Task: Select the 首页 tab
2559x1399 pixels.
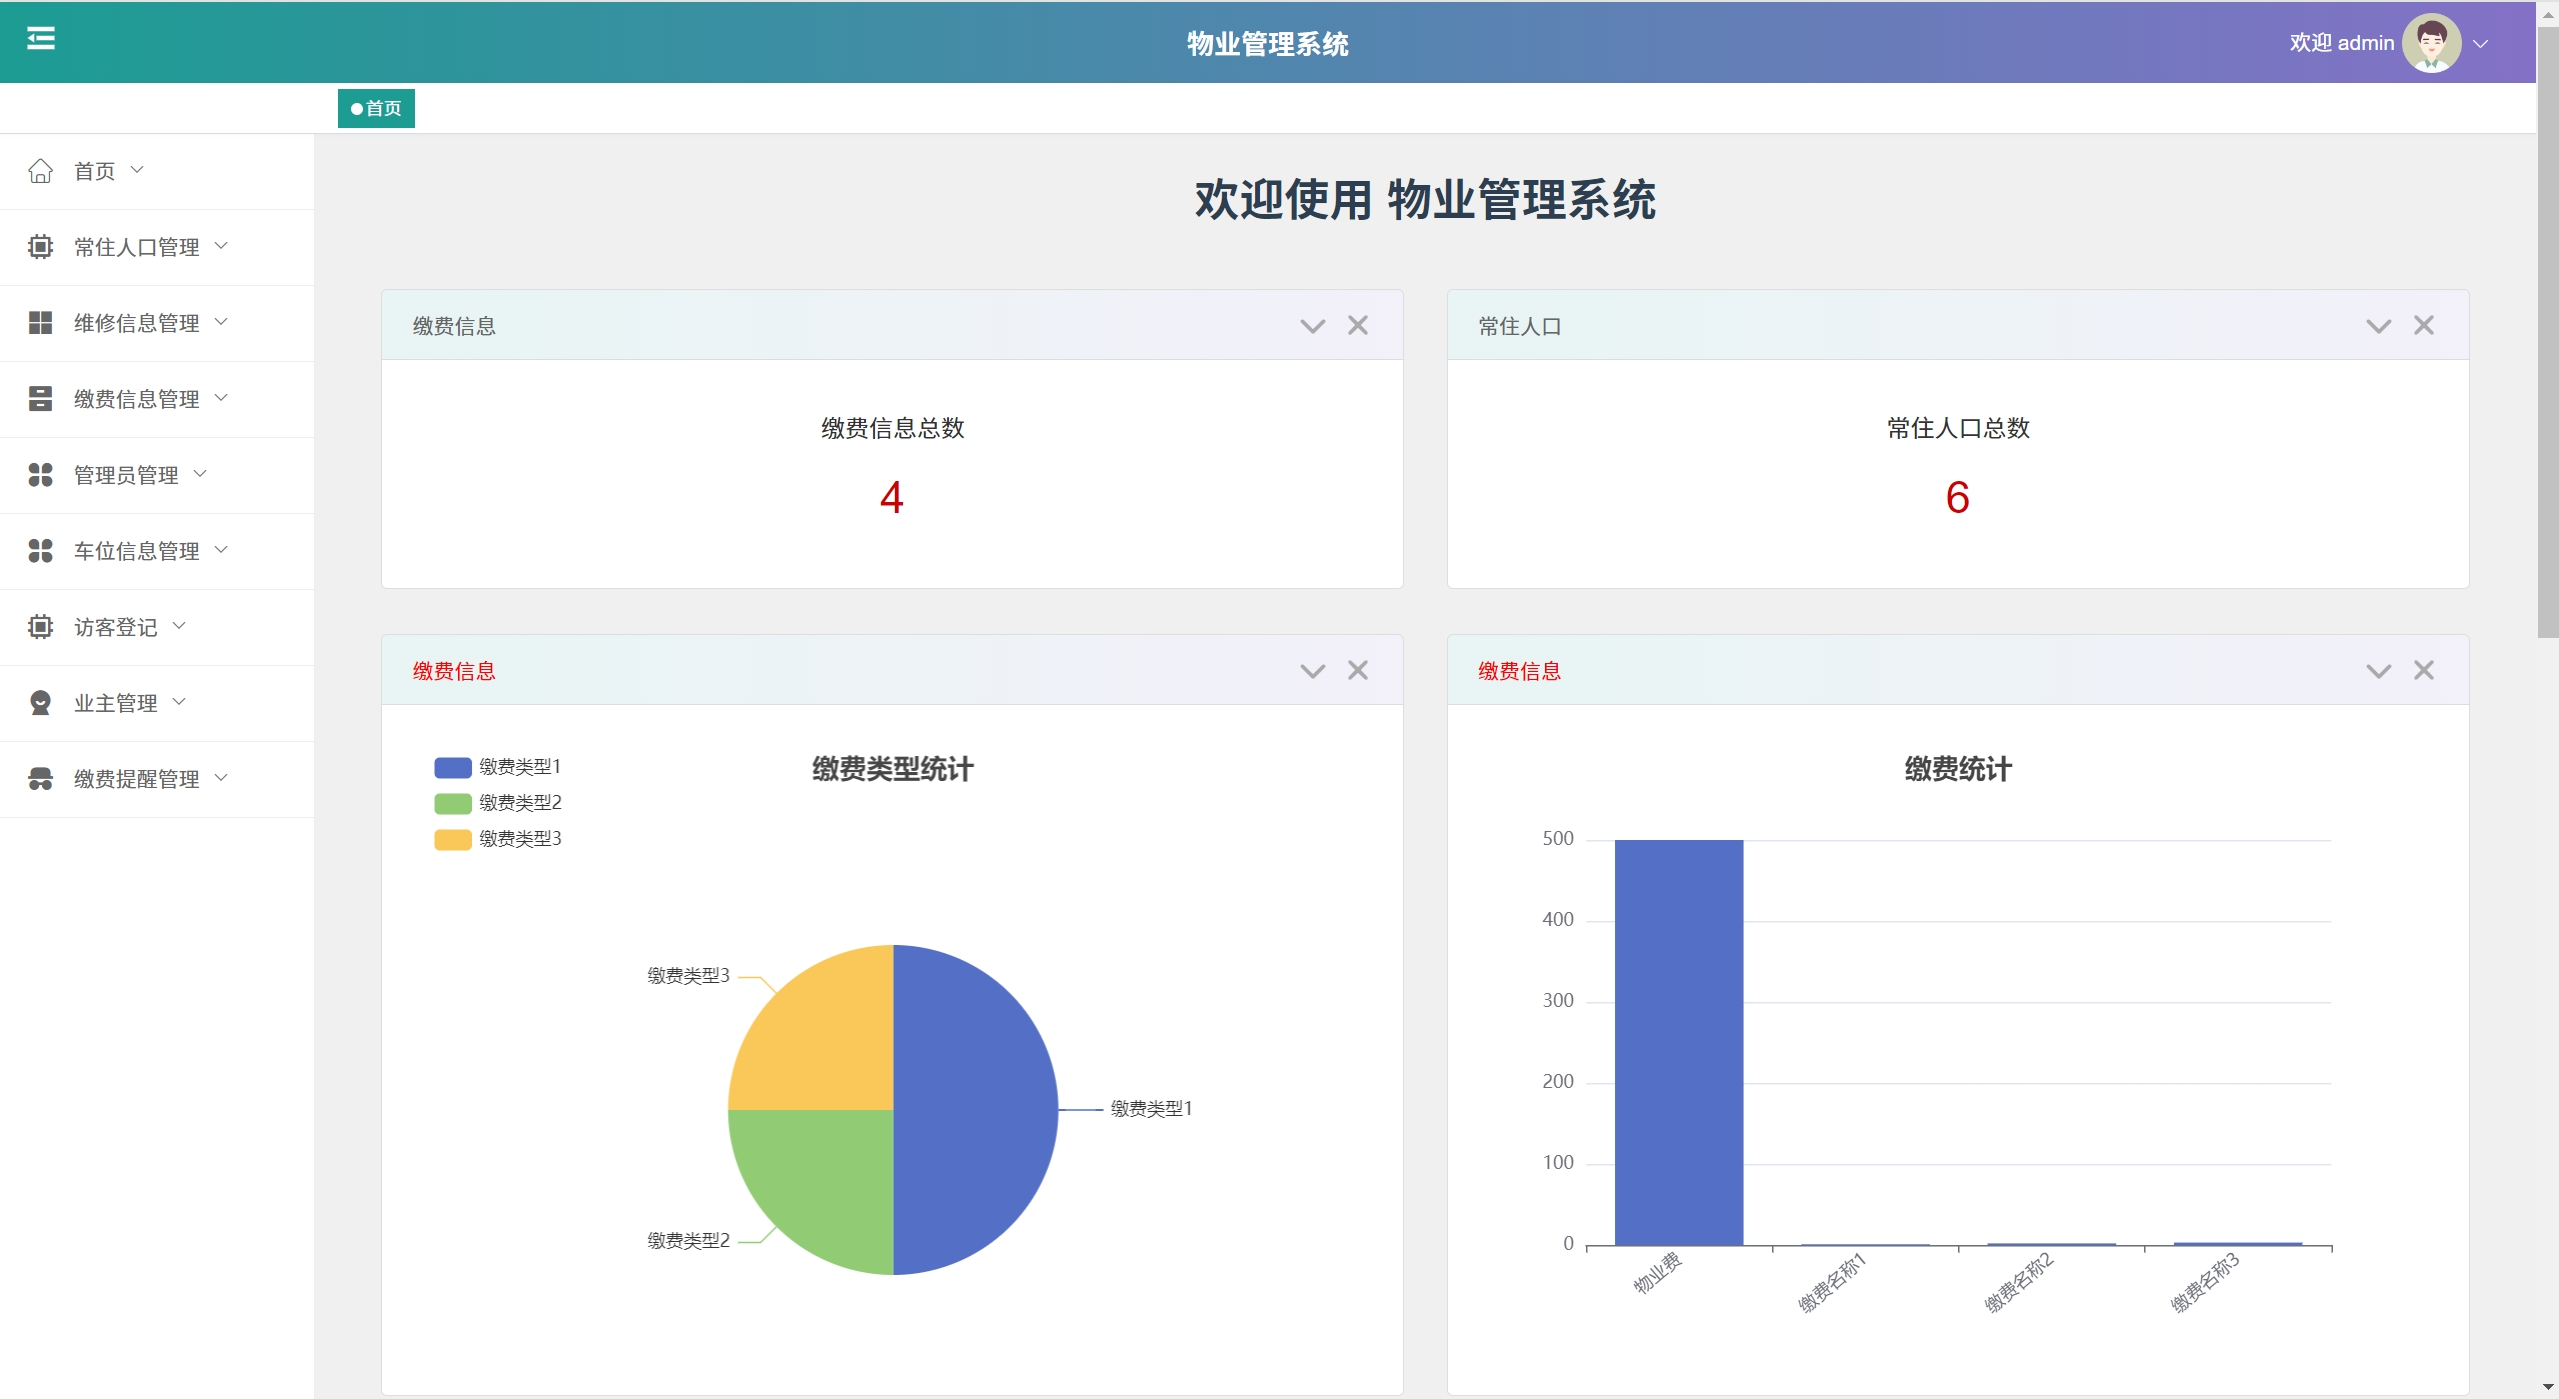Action: click(376, 108)
